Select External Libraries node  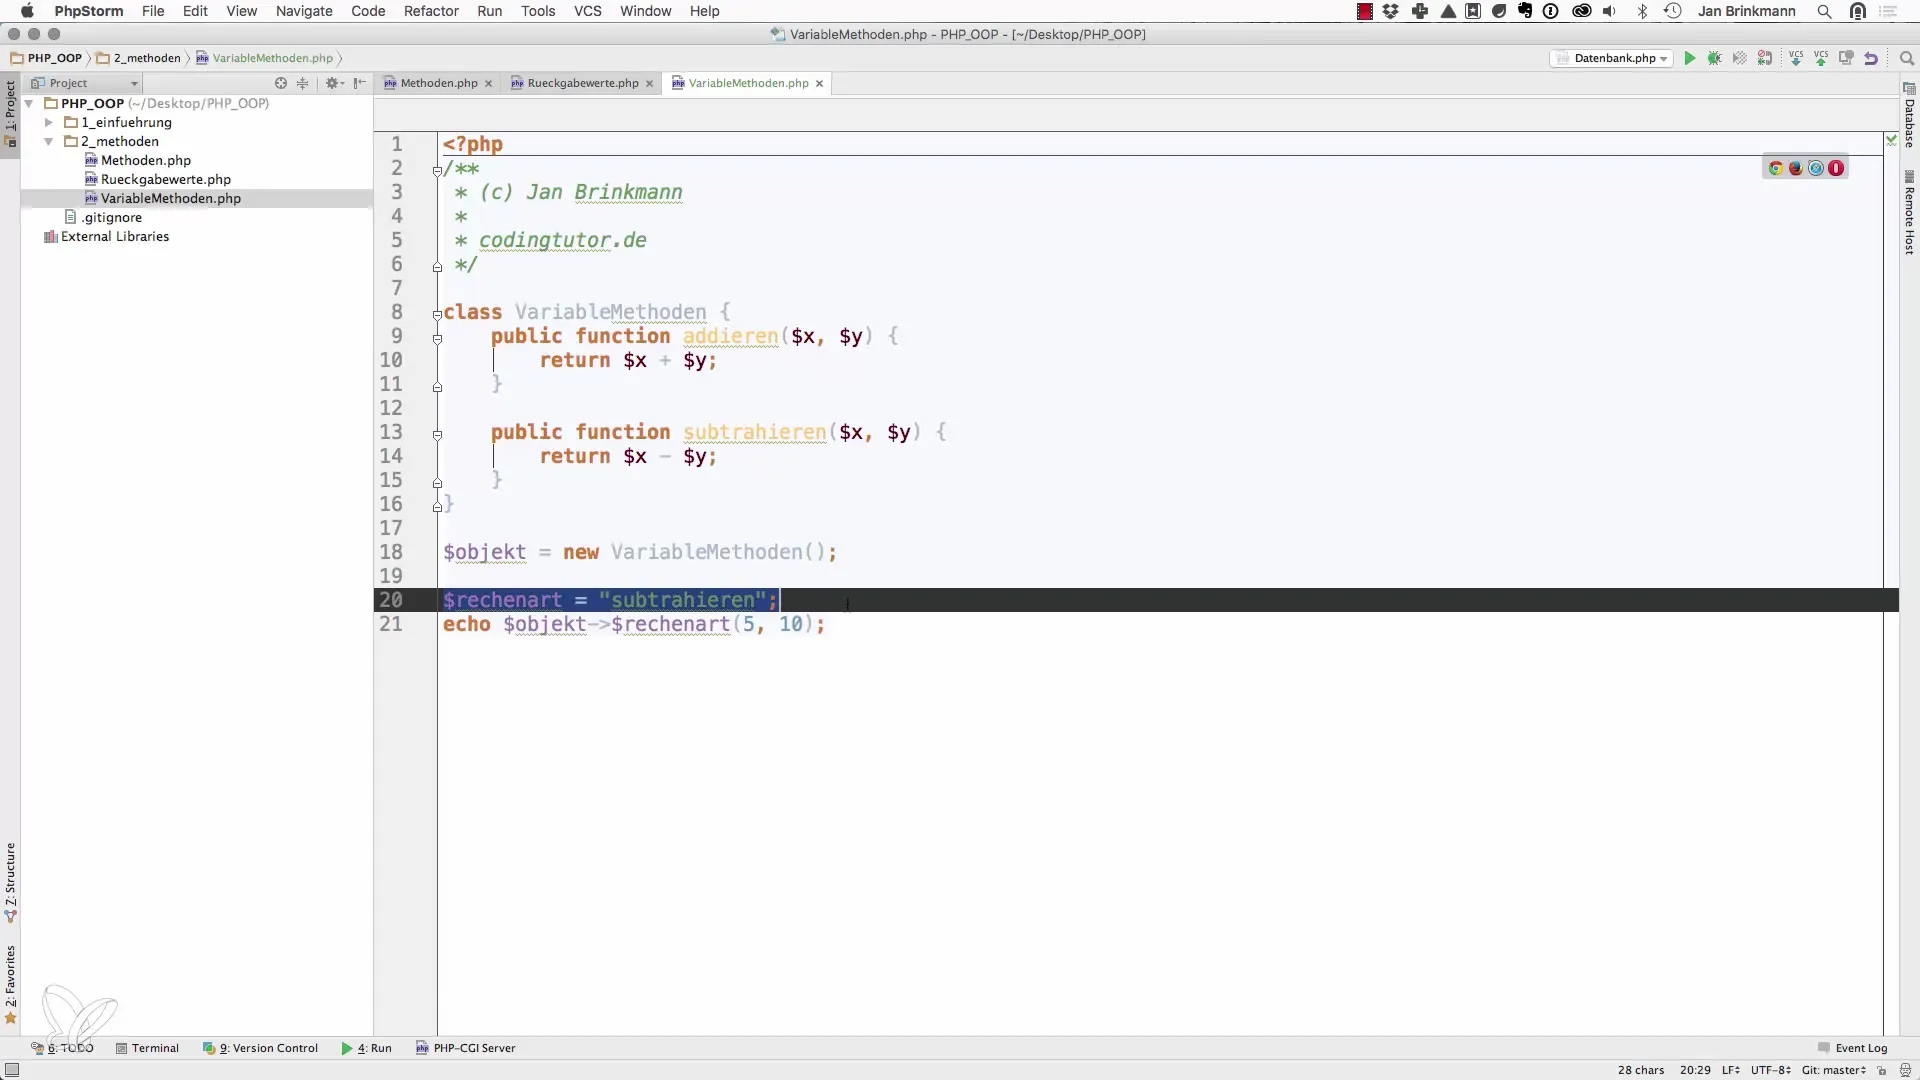tap(106, 236)
